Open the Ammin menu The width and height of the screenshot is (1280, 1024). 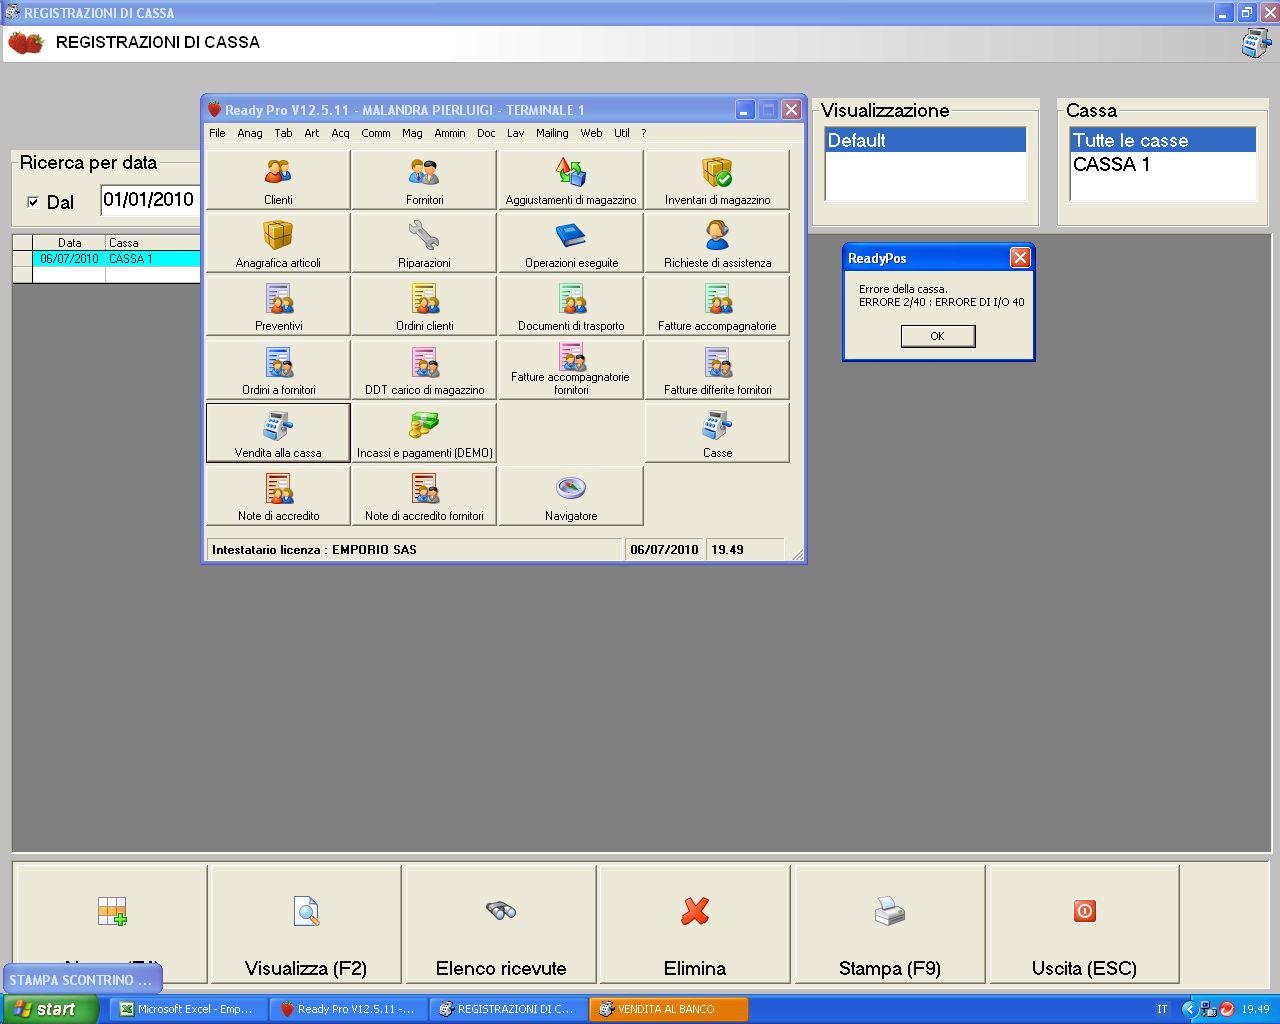(x=450, y=133)
